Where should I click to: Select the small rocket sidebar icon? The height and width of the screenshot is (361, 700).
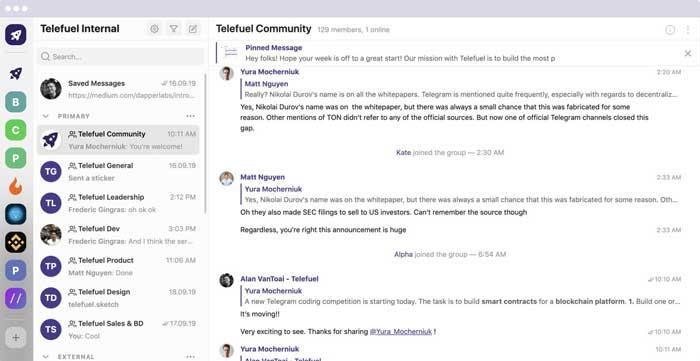point(16,74)
